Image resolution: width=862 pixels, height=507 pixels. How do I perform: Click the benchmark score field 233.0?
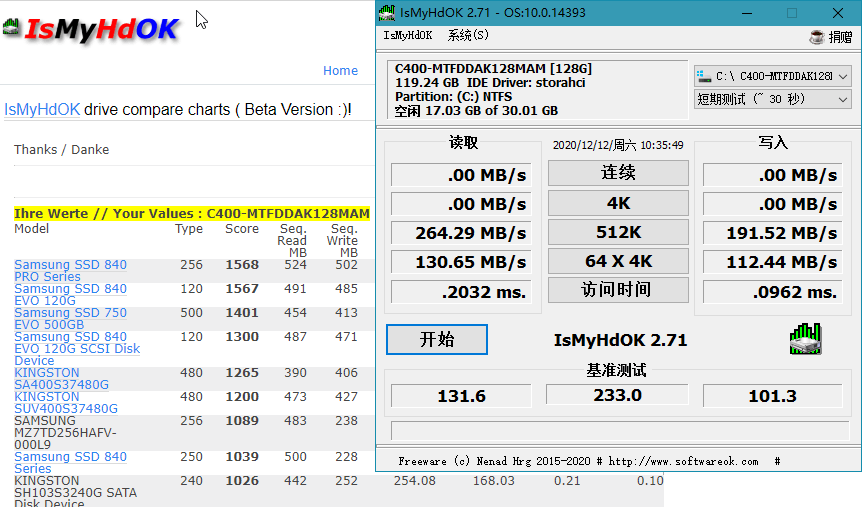[x=617, y=395]
